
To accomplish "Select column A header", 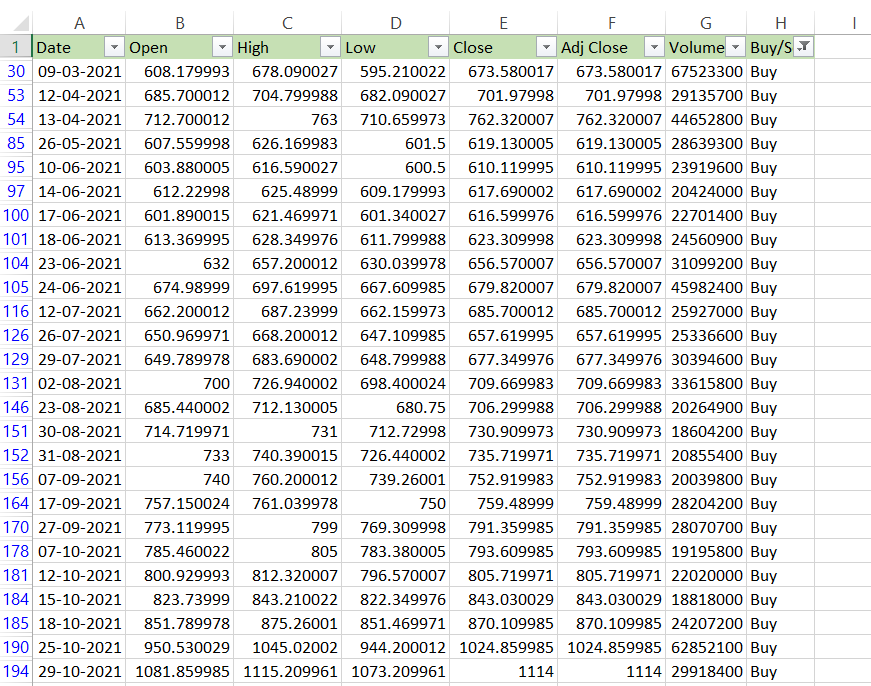I will (x=79, y=22).
